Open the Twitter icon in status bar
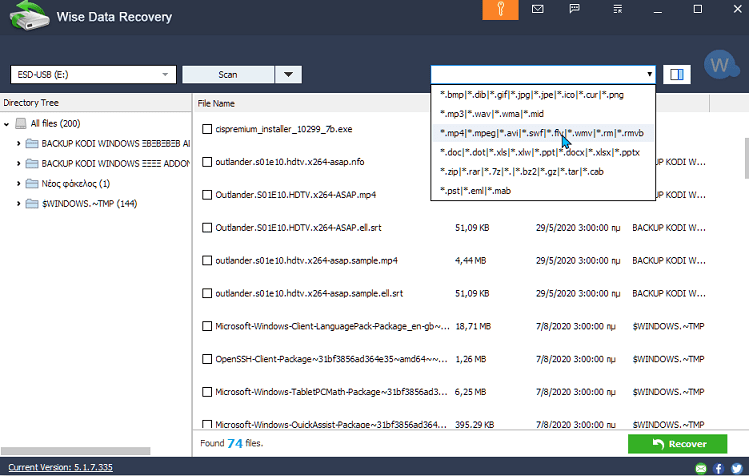Viewport: 749px width, 476px height. pyautogui.click(x=736, y=468)
